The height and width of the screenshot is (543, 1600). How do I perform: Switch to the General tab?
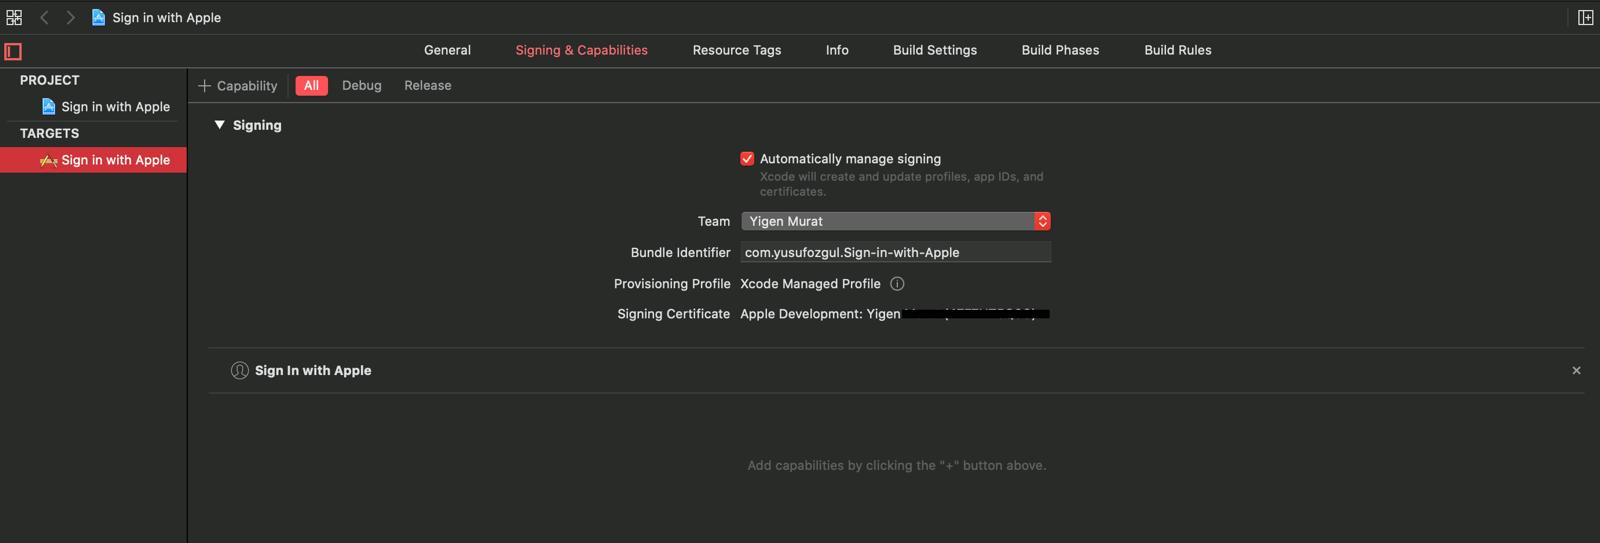tap(447, 50)
